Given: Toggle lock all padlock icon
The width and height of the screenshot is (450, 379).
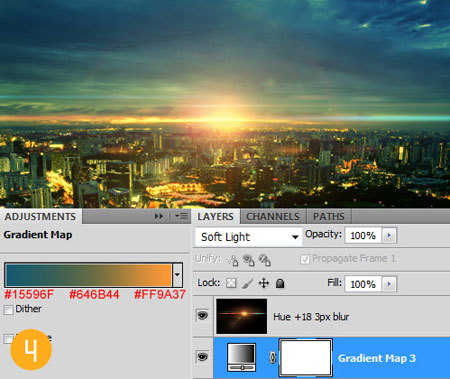Looking at the screenshot, I should 280,283.
